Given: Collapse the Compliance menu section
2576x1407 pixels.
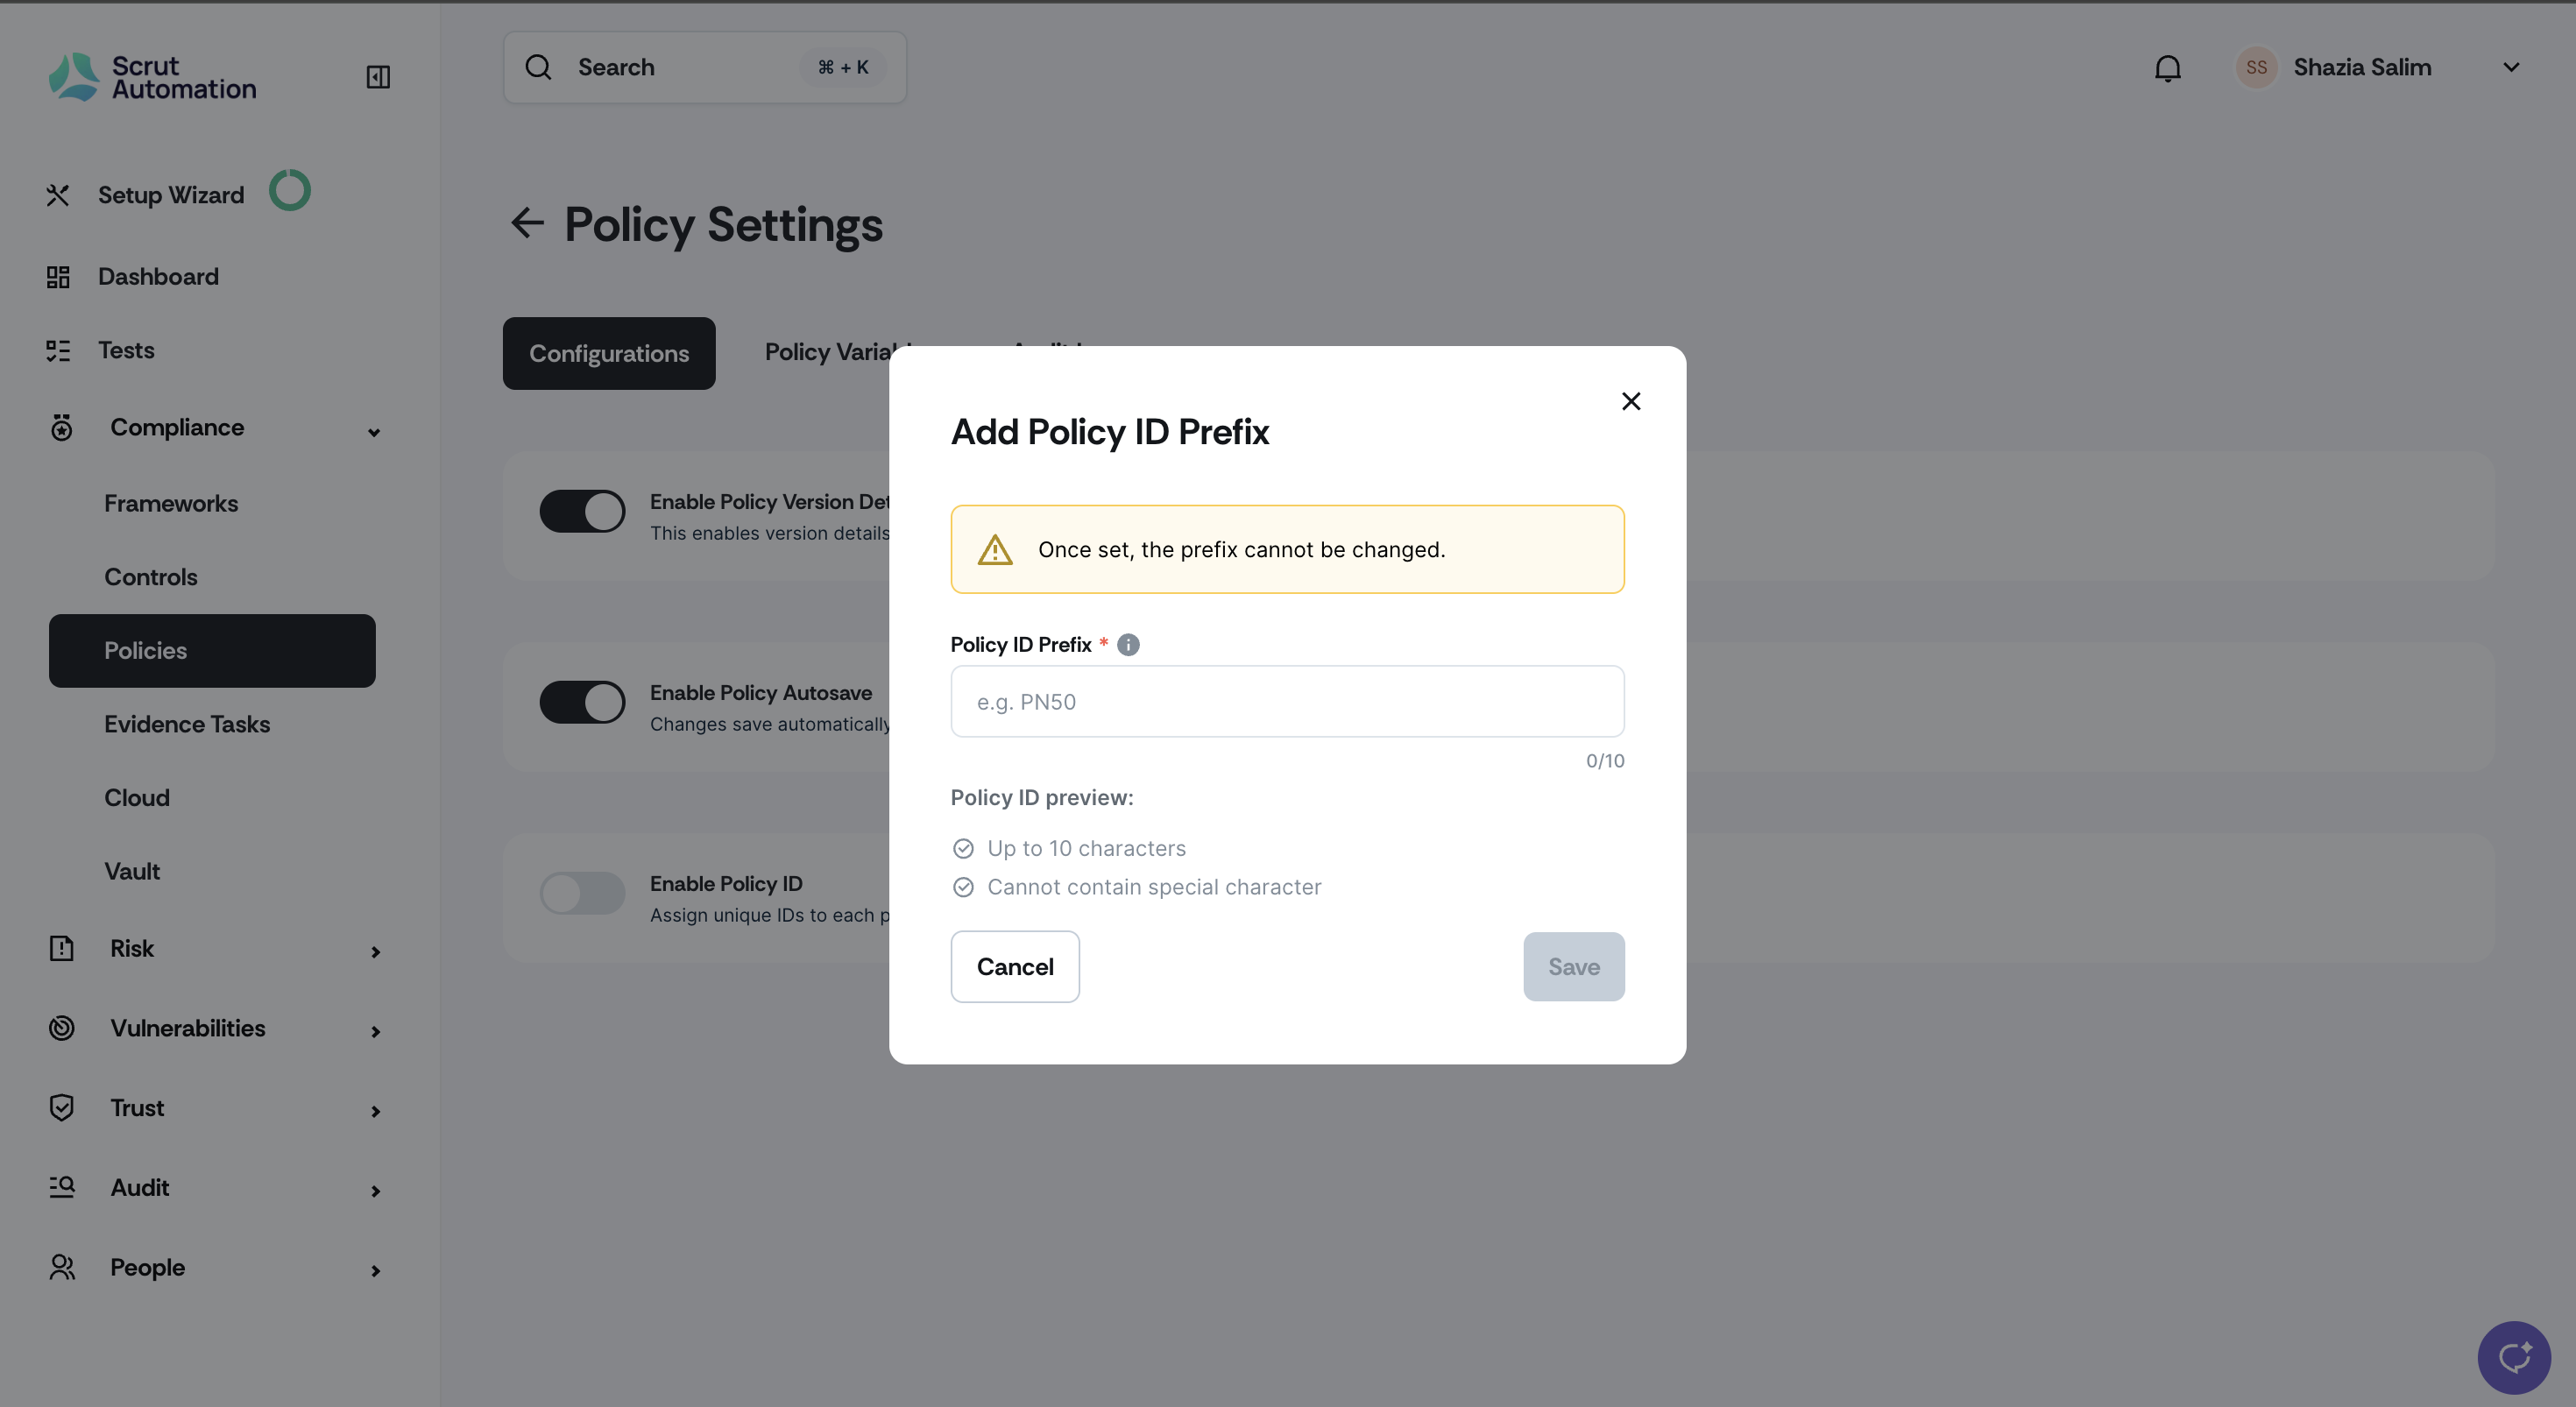Looking at the screenshot, I should (x=374, y=432).
